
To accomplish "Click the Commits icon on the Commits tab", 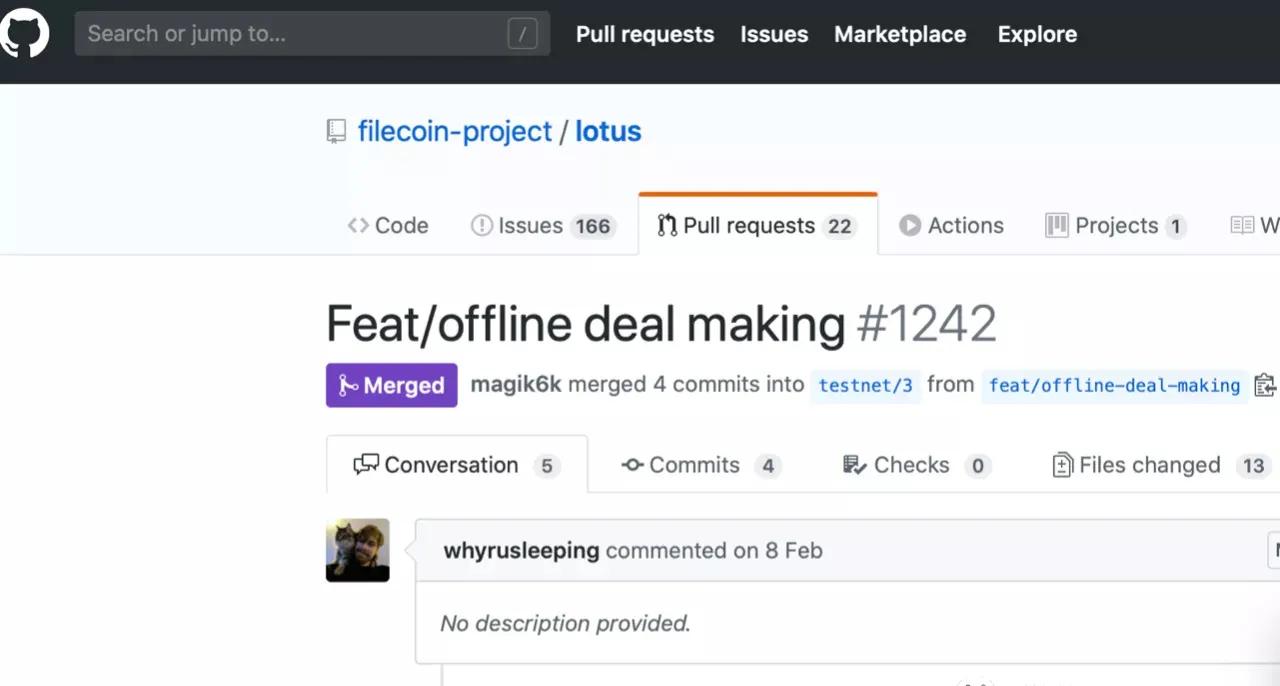I will [632, 465].
